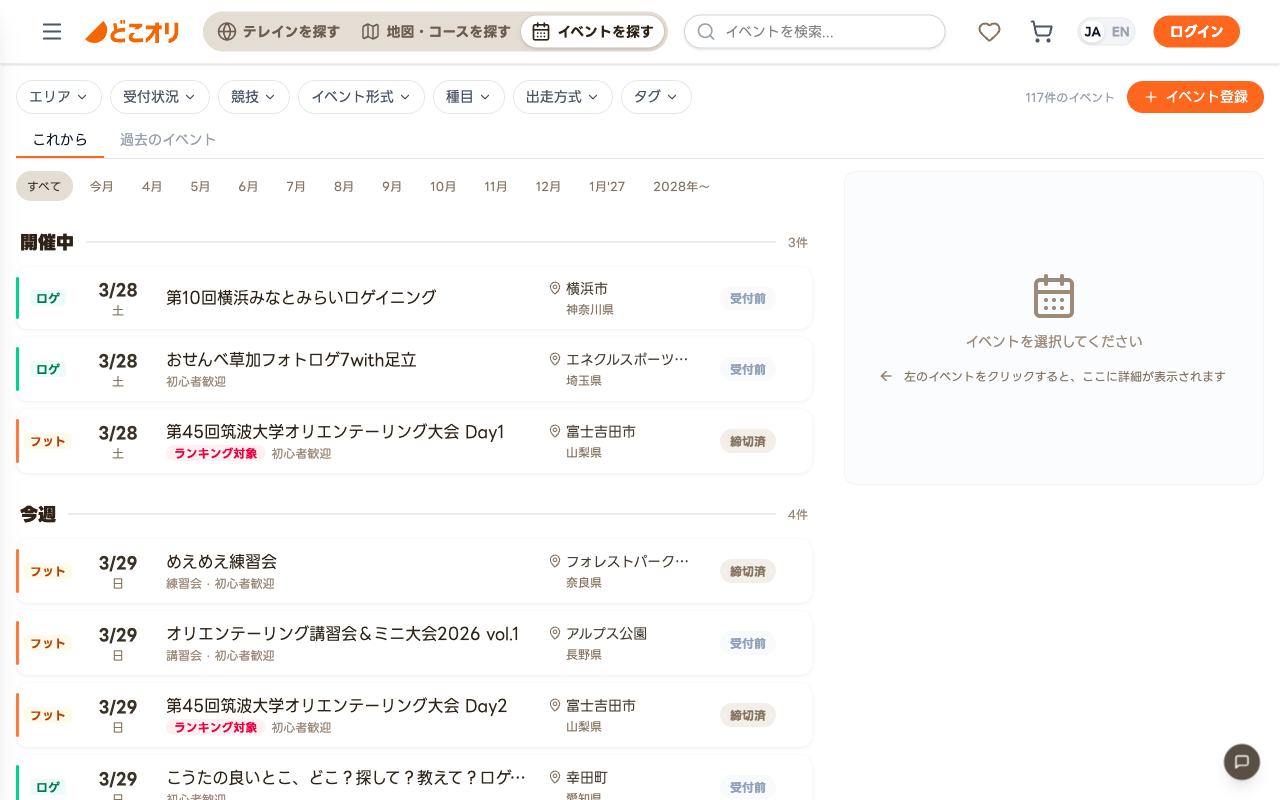Click the calendar icon in detail panel
The image size is (1280, 800).
(1053, 296)
